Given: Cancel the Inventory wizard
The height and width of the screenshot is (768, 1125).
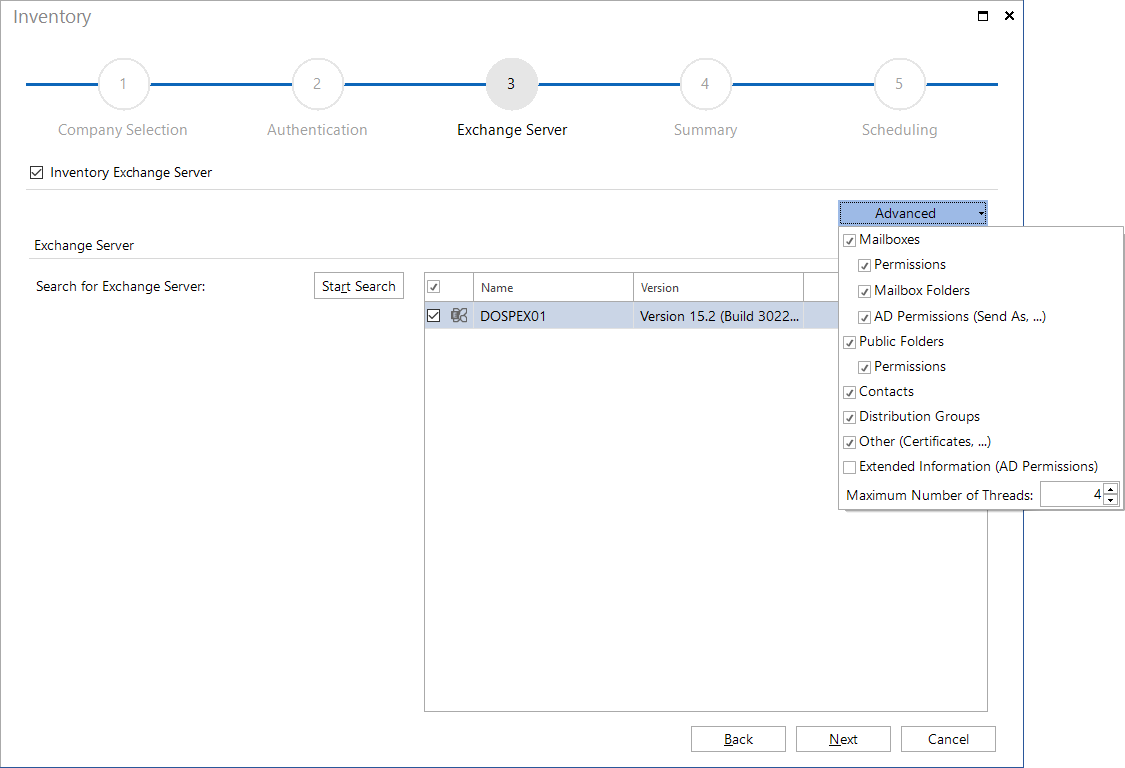Looking at the screenshot, I should coord(948,739).
